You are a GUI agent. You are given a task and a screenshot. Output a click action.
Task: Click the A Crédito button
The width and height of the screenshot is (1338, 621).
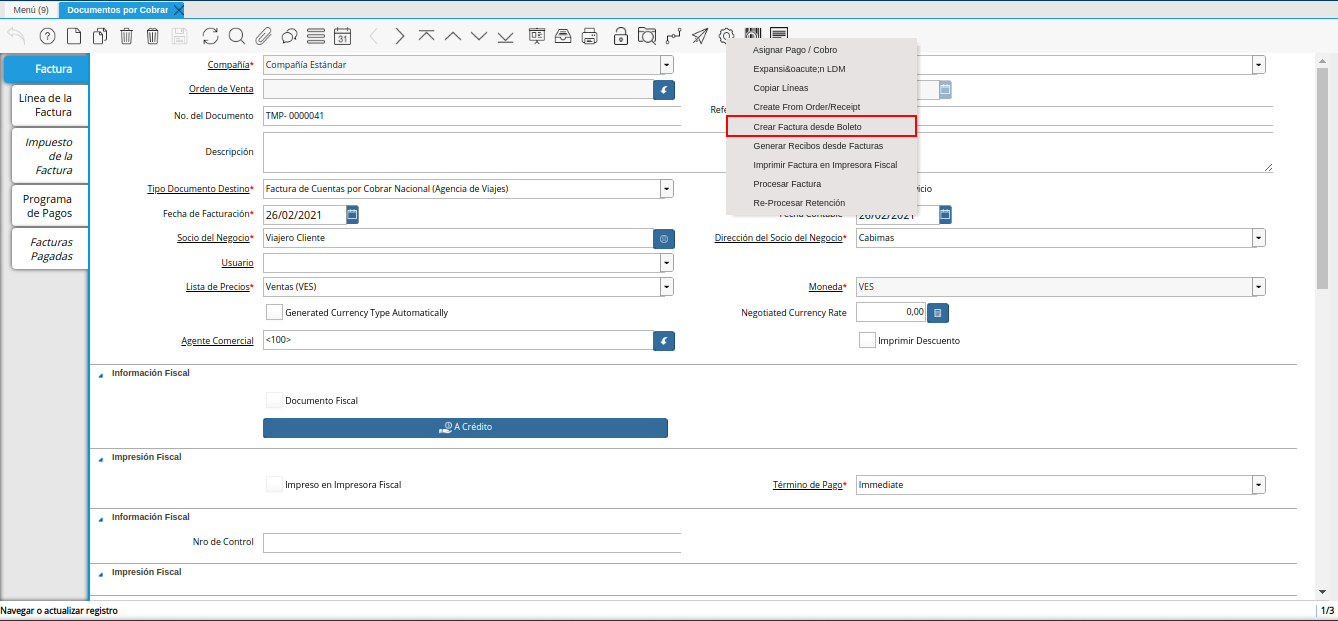465,427
